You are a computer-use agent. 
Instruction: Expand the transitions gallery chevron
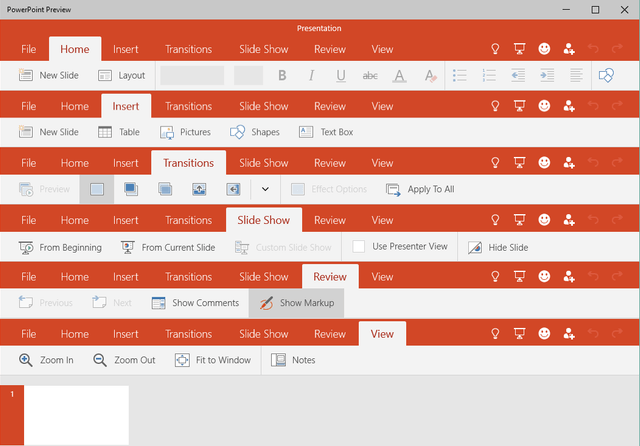(265, 189)
